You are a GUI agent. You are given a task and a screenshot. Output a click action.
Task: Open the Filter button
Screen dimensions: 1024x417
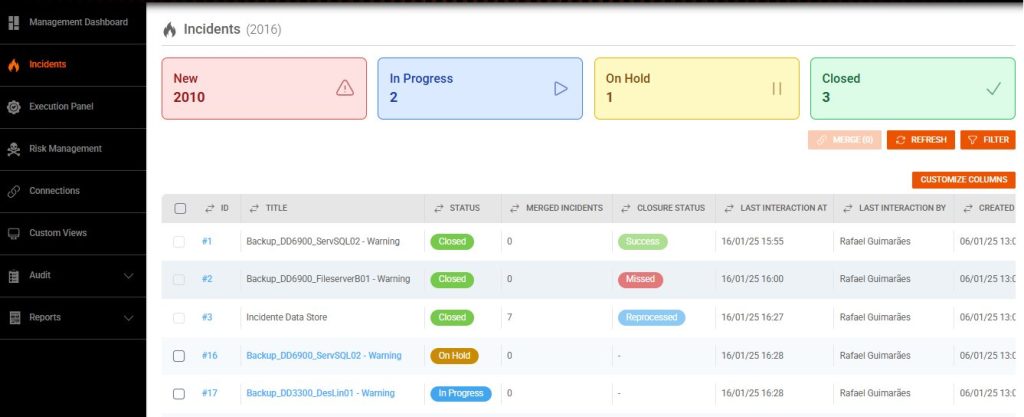pos(988,140)
